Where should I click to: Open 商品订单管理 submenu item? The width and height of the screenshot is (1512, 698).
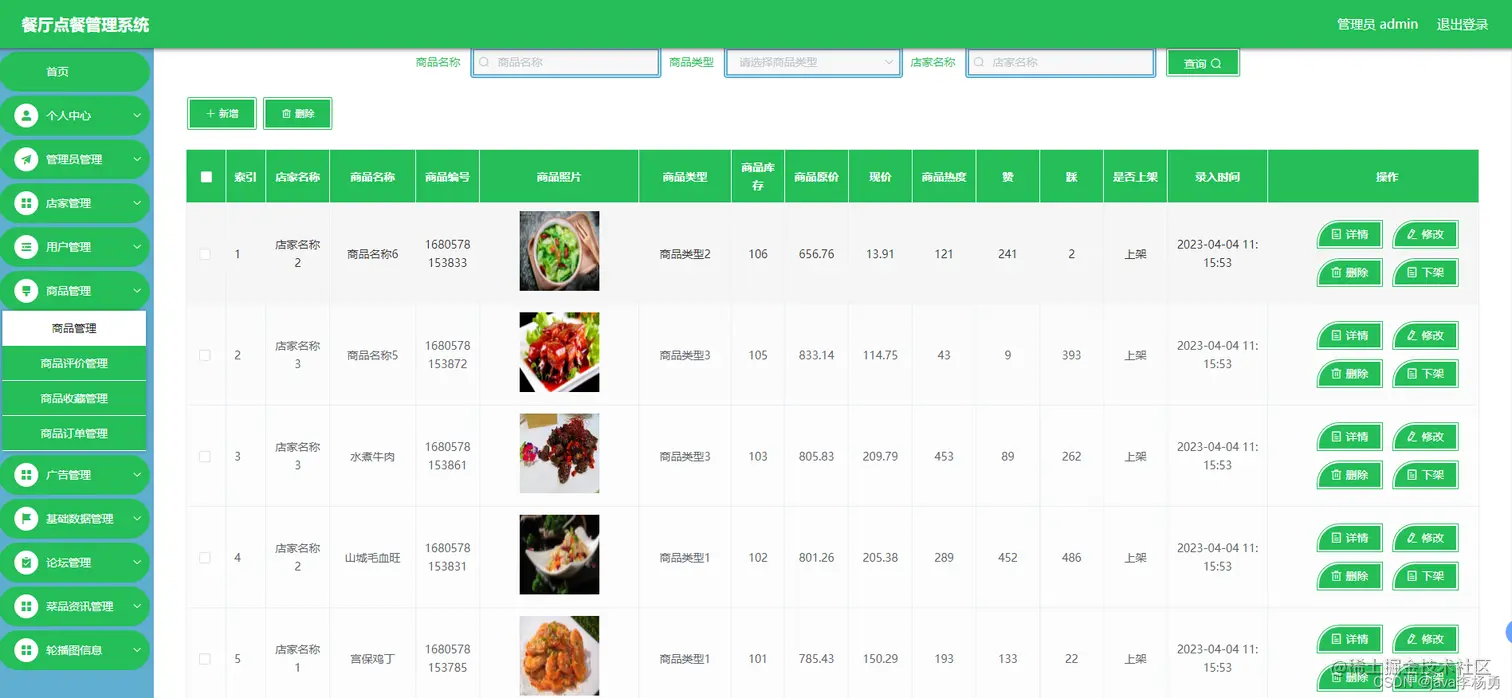click(74, 433)
